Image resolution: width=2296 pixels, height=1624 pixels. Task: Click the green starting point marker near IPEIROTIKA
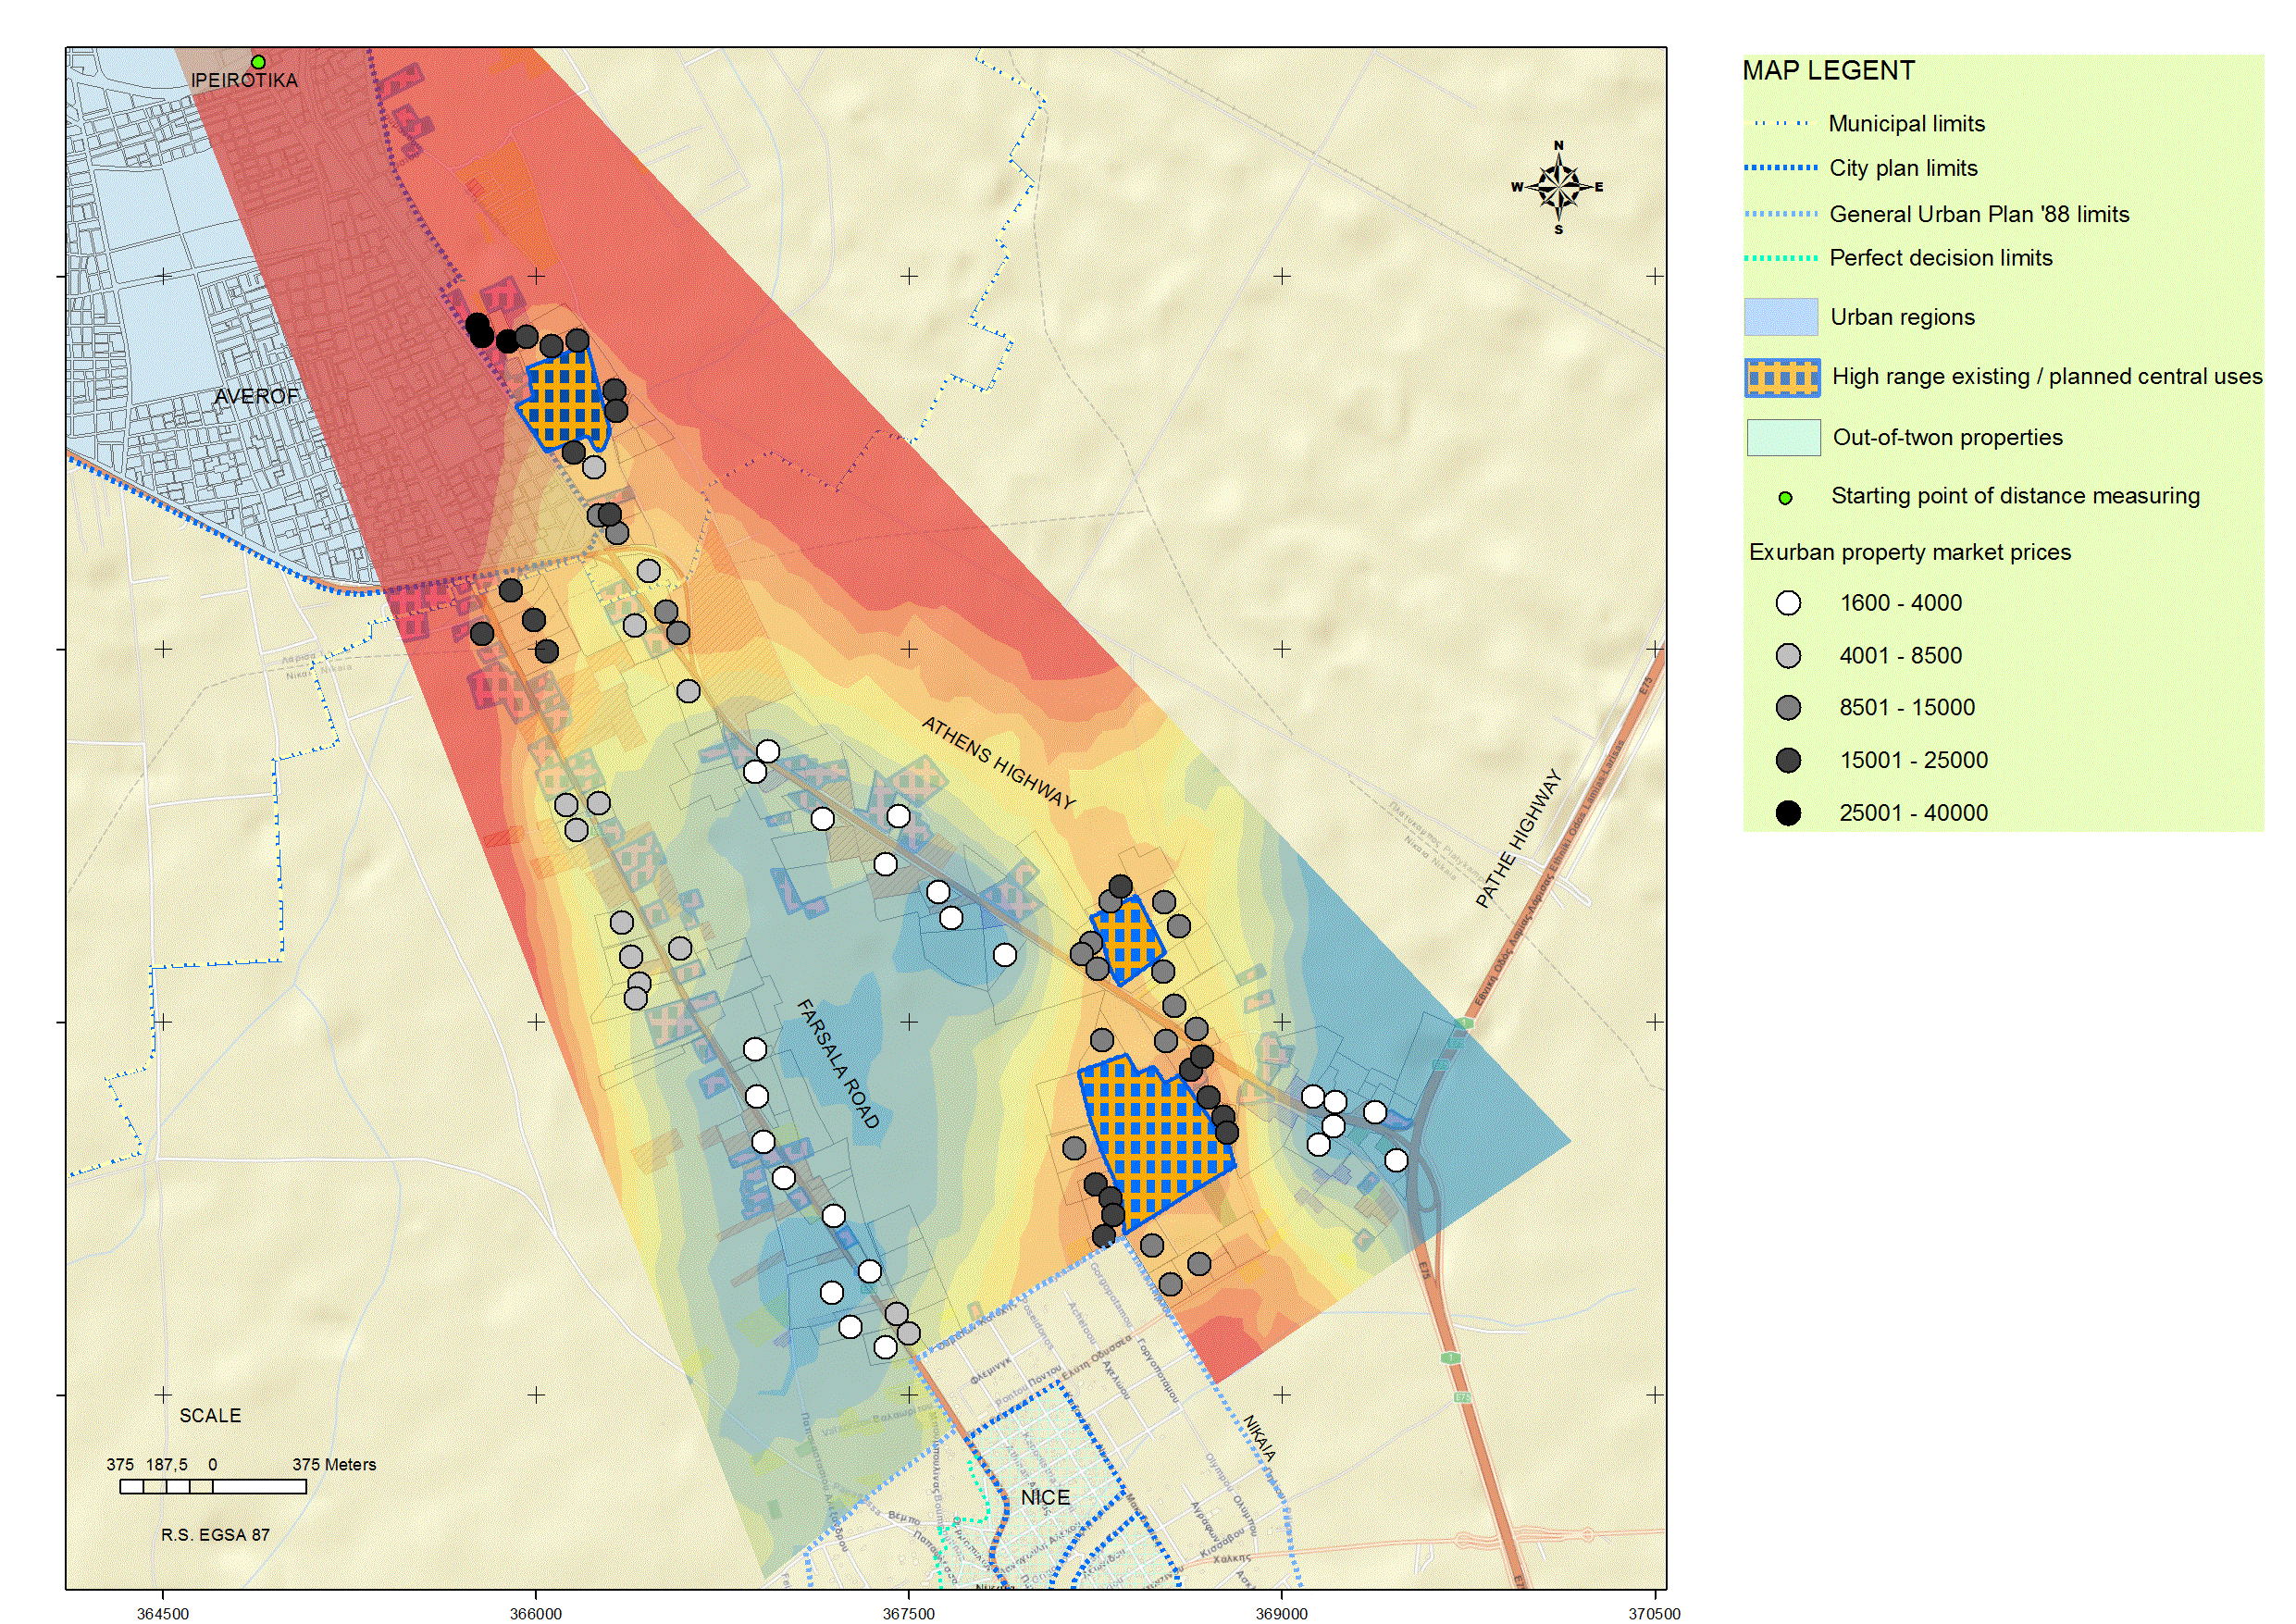(x=258, y=62)
